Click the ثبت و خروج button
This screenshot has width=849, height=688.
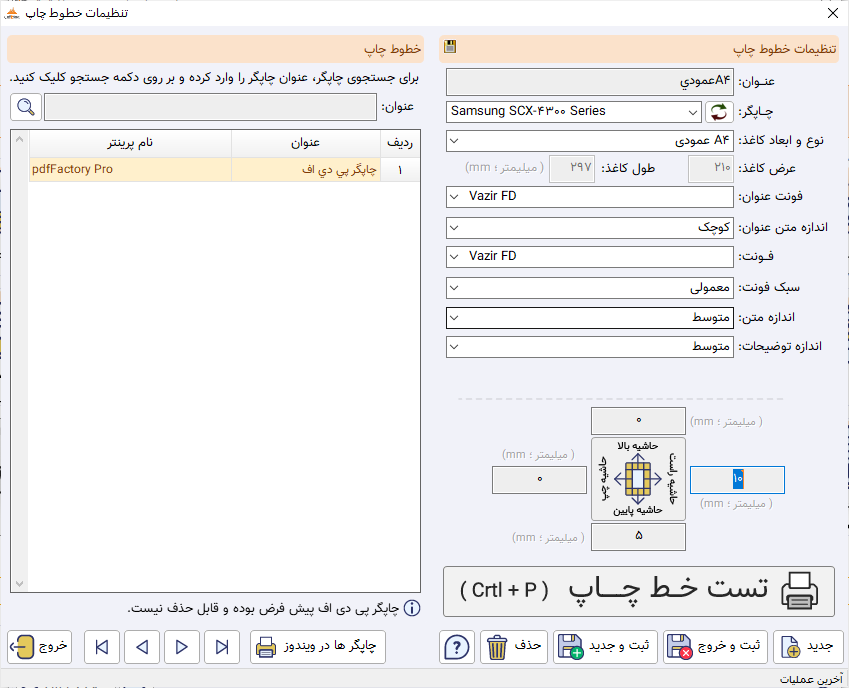click(x=716, y=647)
